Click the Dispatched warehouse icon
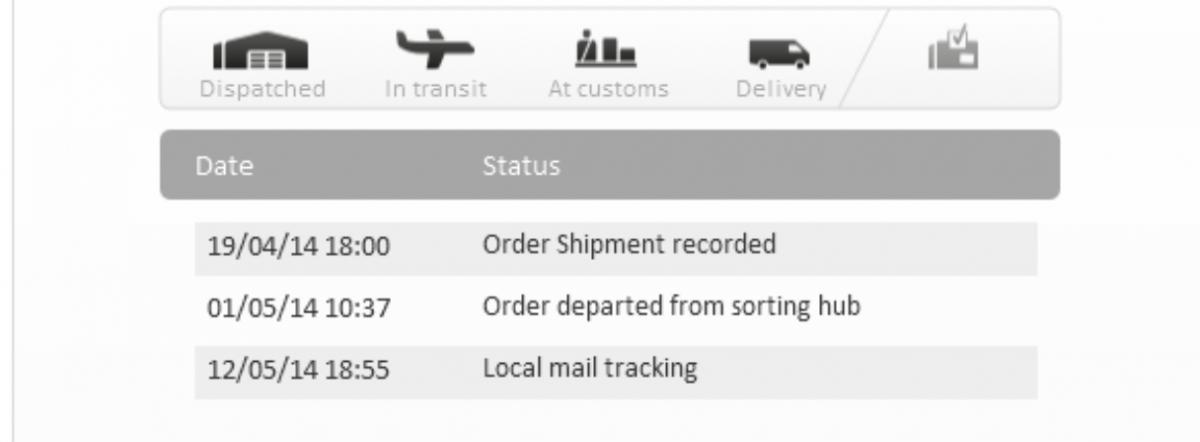1200x442 pixels. (x=261, y=54)
